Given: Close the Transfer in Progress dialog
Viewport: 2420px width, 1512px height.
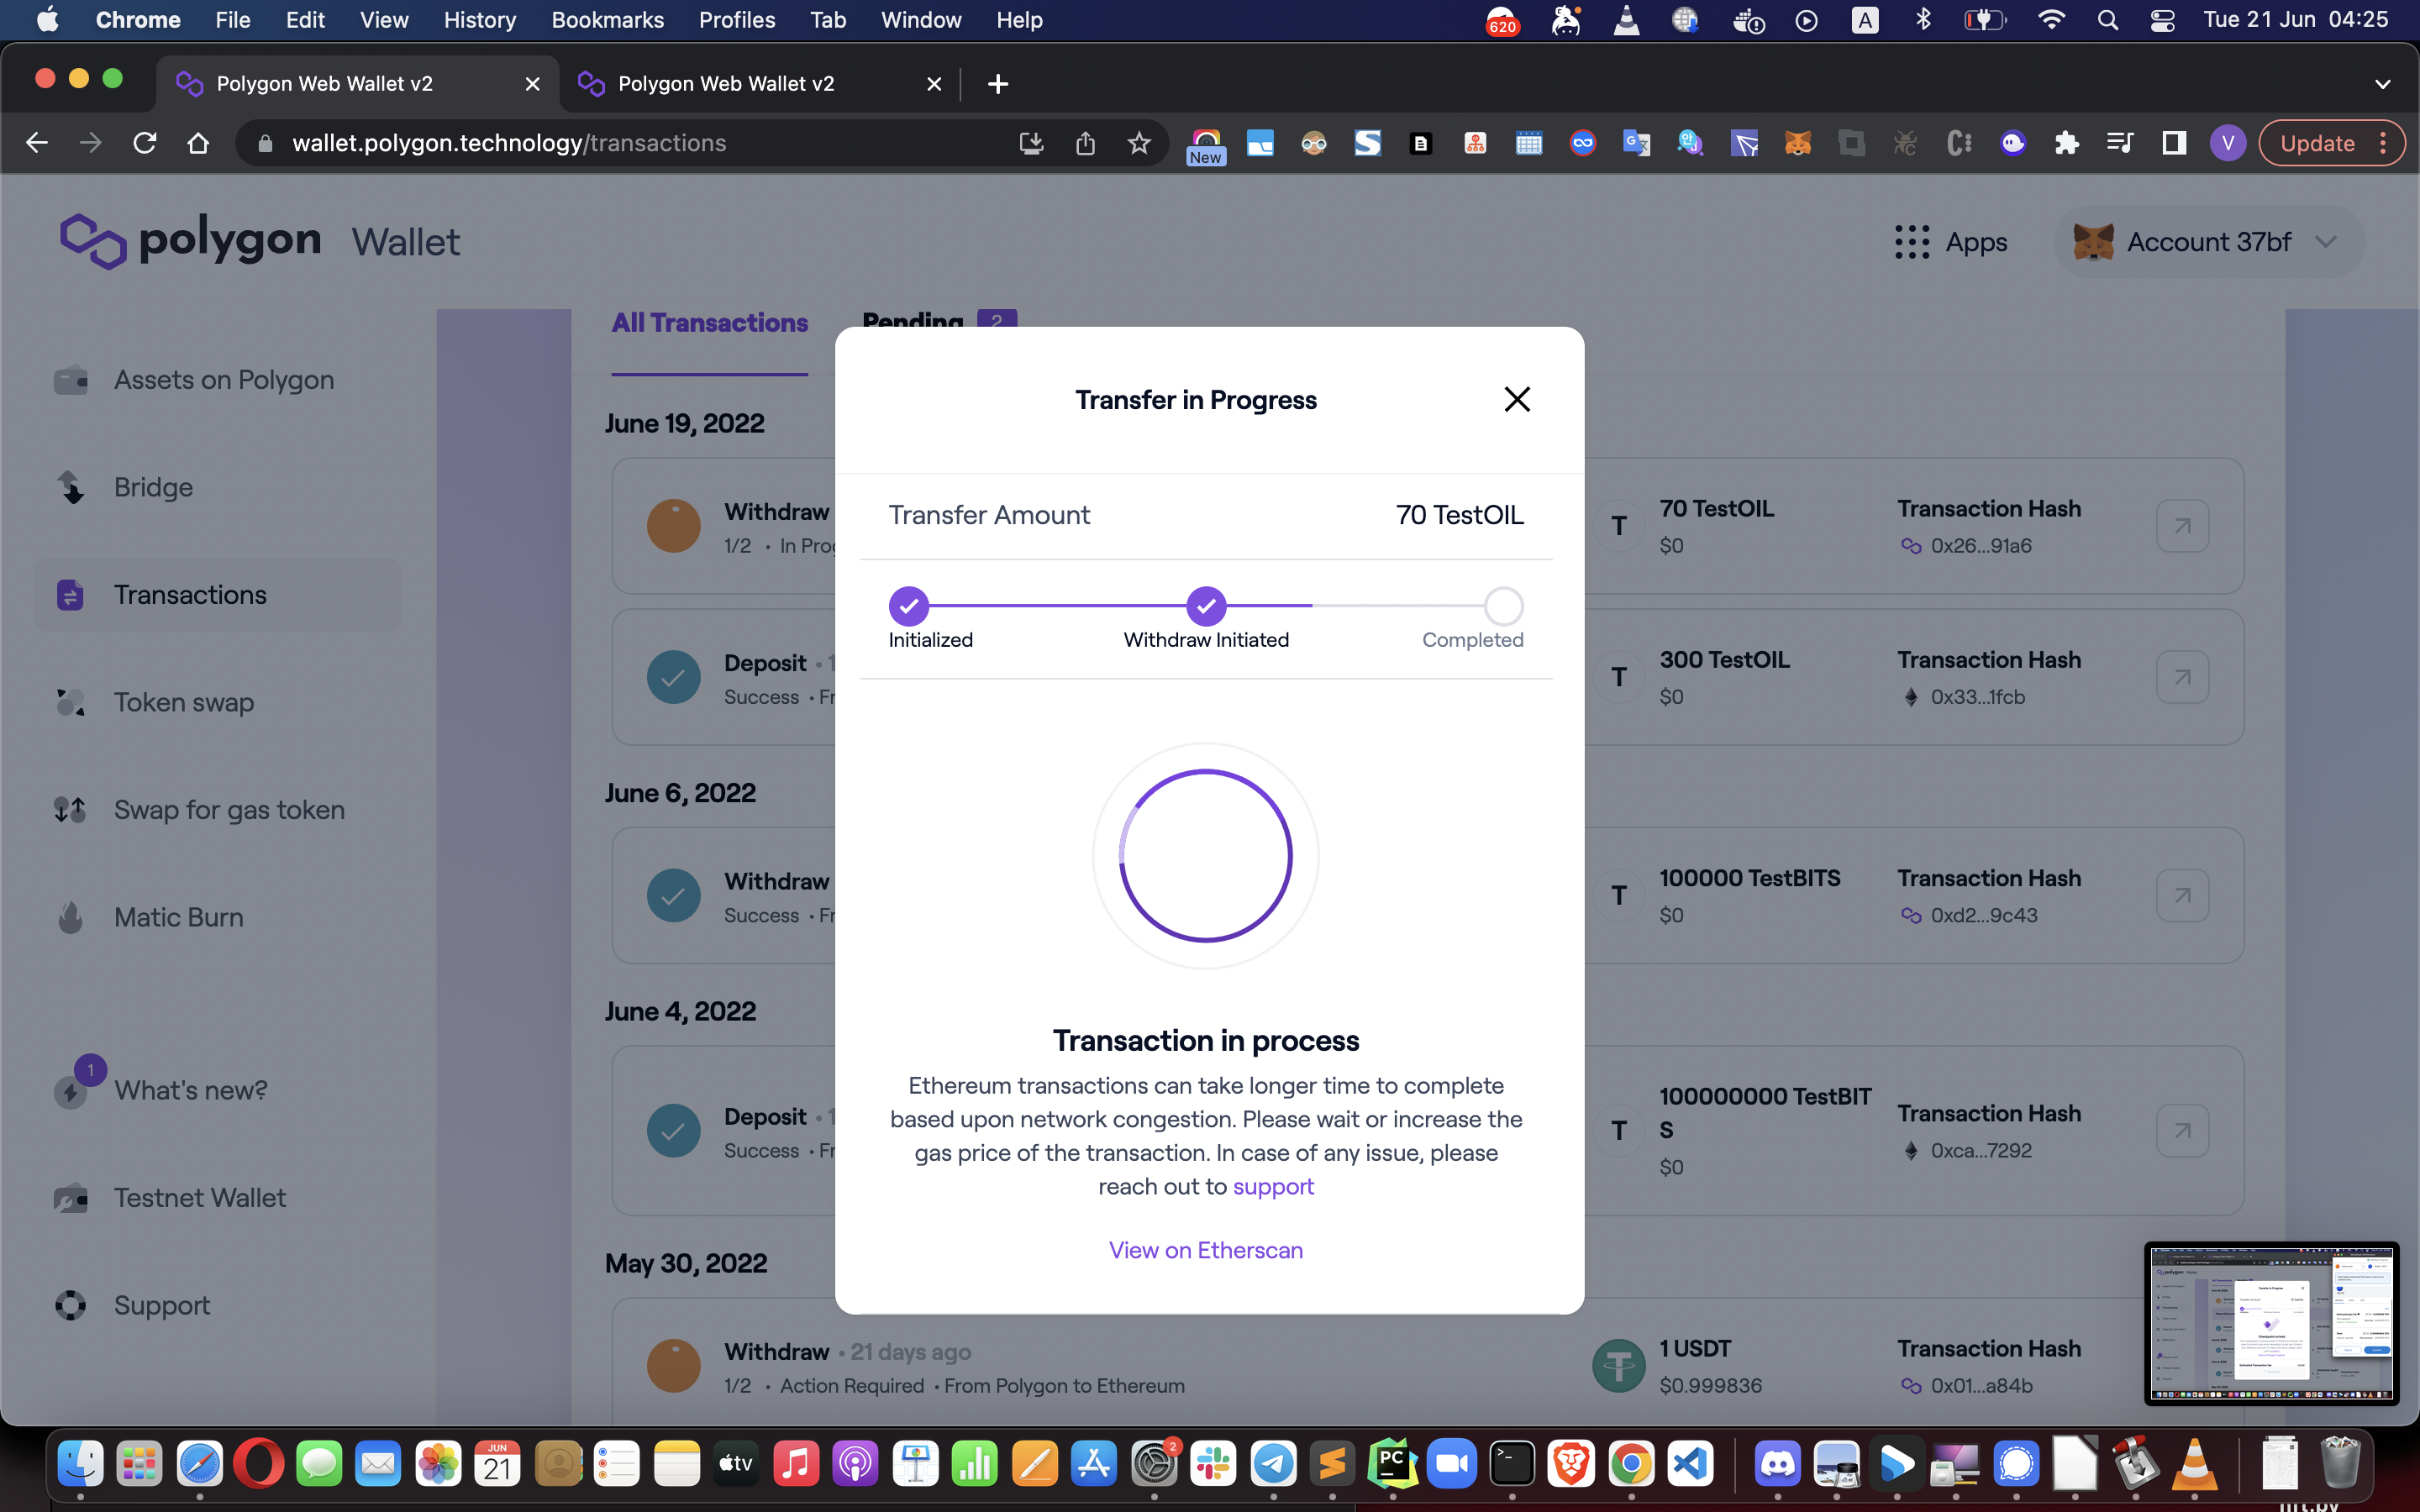Looking at the screenshot, I should [1516, 399].
